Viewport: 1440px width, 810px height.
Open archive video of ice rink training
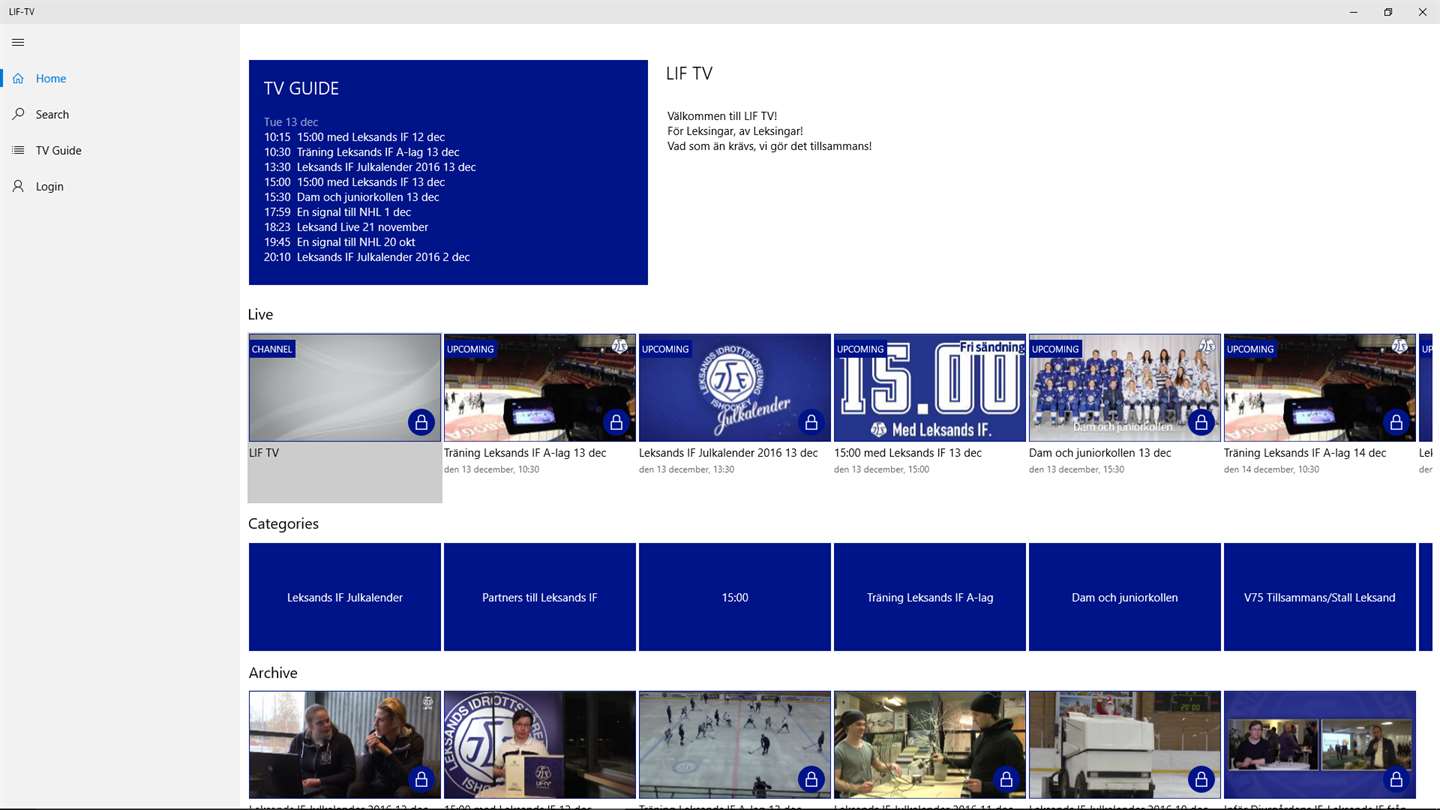pyautogui.click(x=735, y=744)
